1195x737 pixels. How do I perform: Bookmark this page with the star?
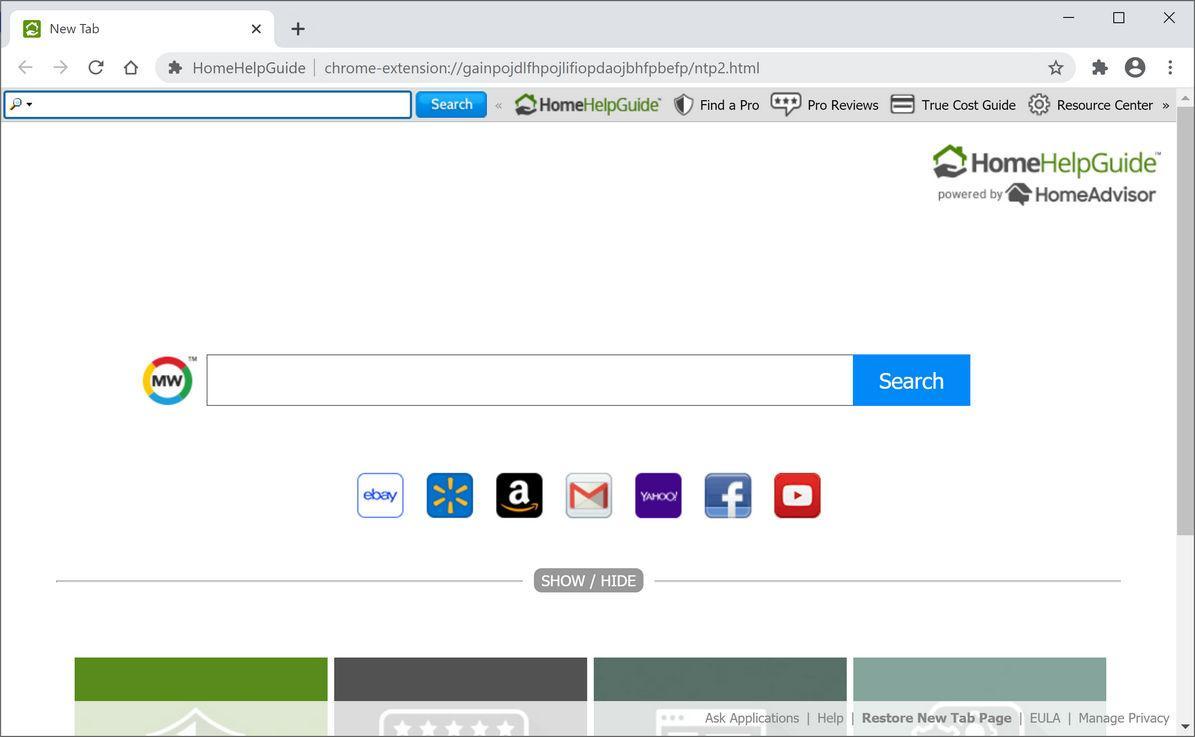click(x=1056, y=68)
